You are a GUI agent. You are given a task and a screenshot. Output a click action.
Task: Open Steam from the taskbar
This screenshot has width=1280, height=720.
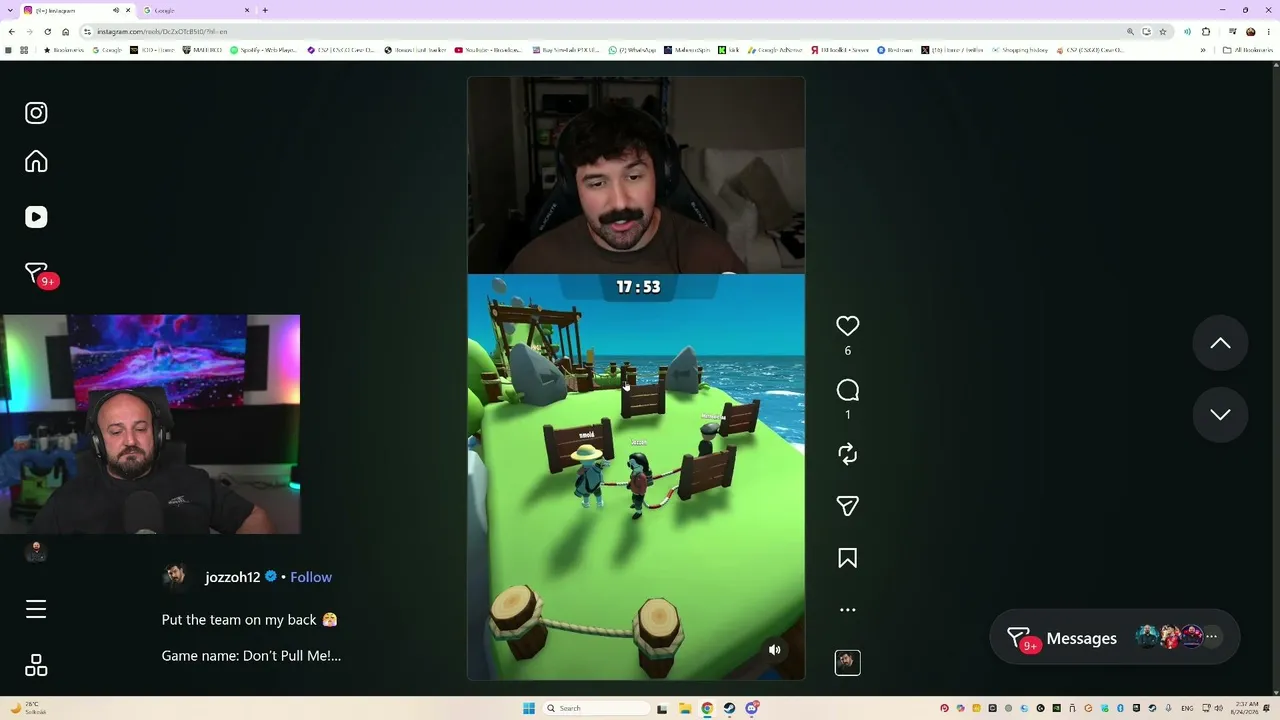click(x=730, y=708)
